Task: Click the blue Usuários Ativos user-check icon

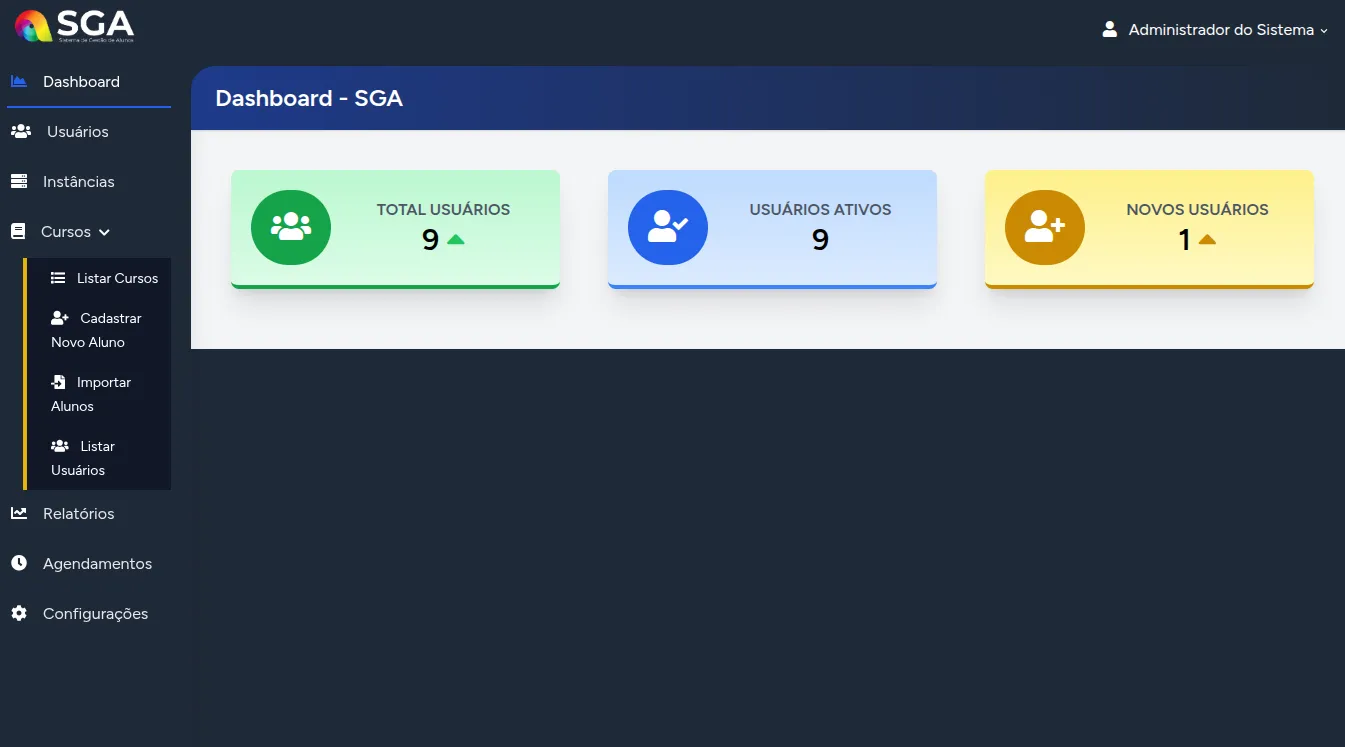Action: coord(668,228)
